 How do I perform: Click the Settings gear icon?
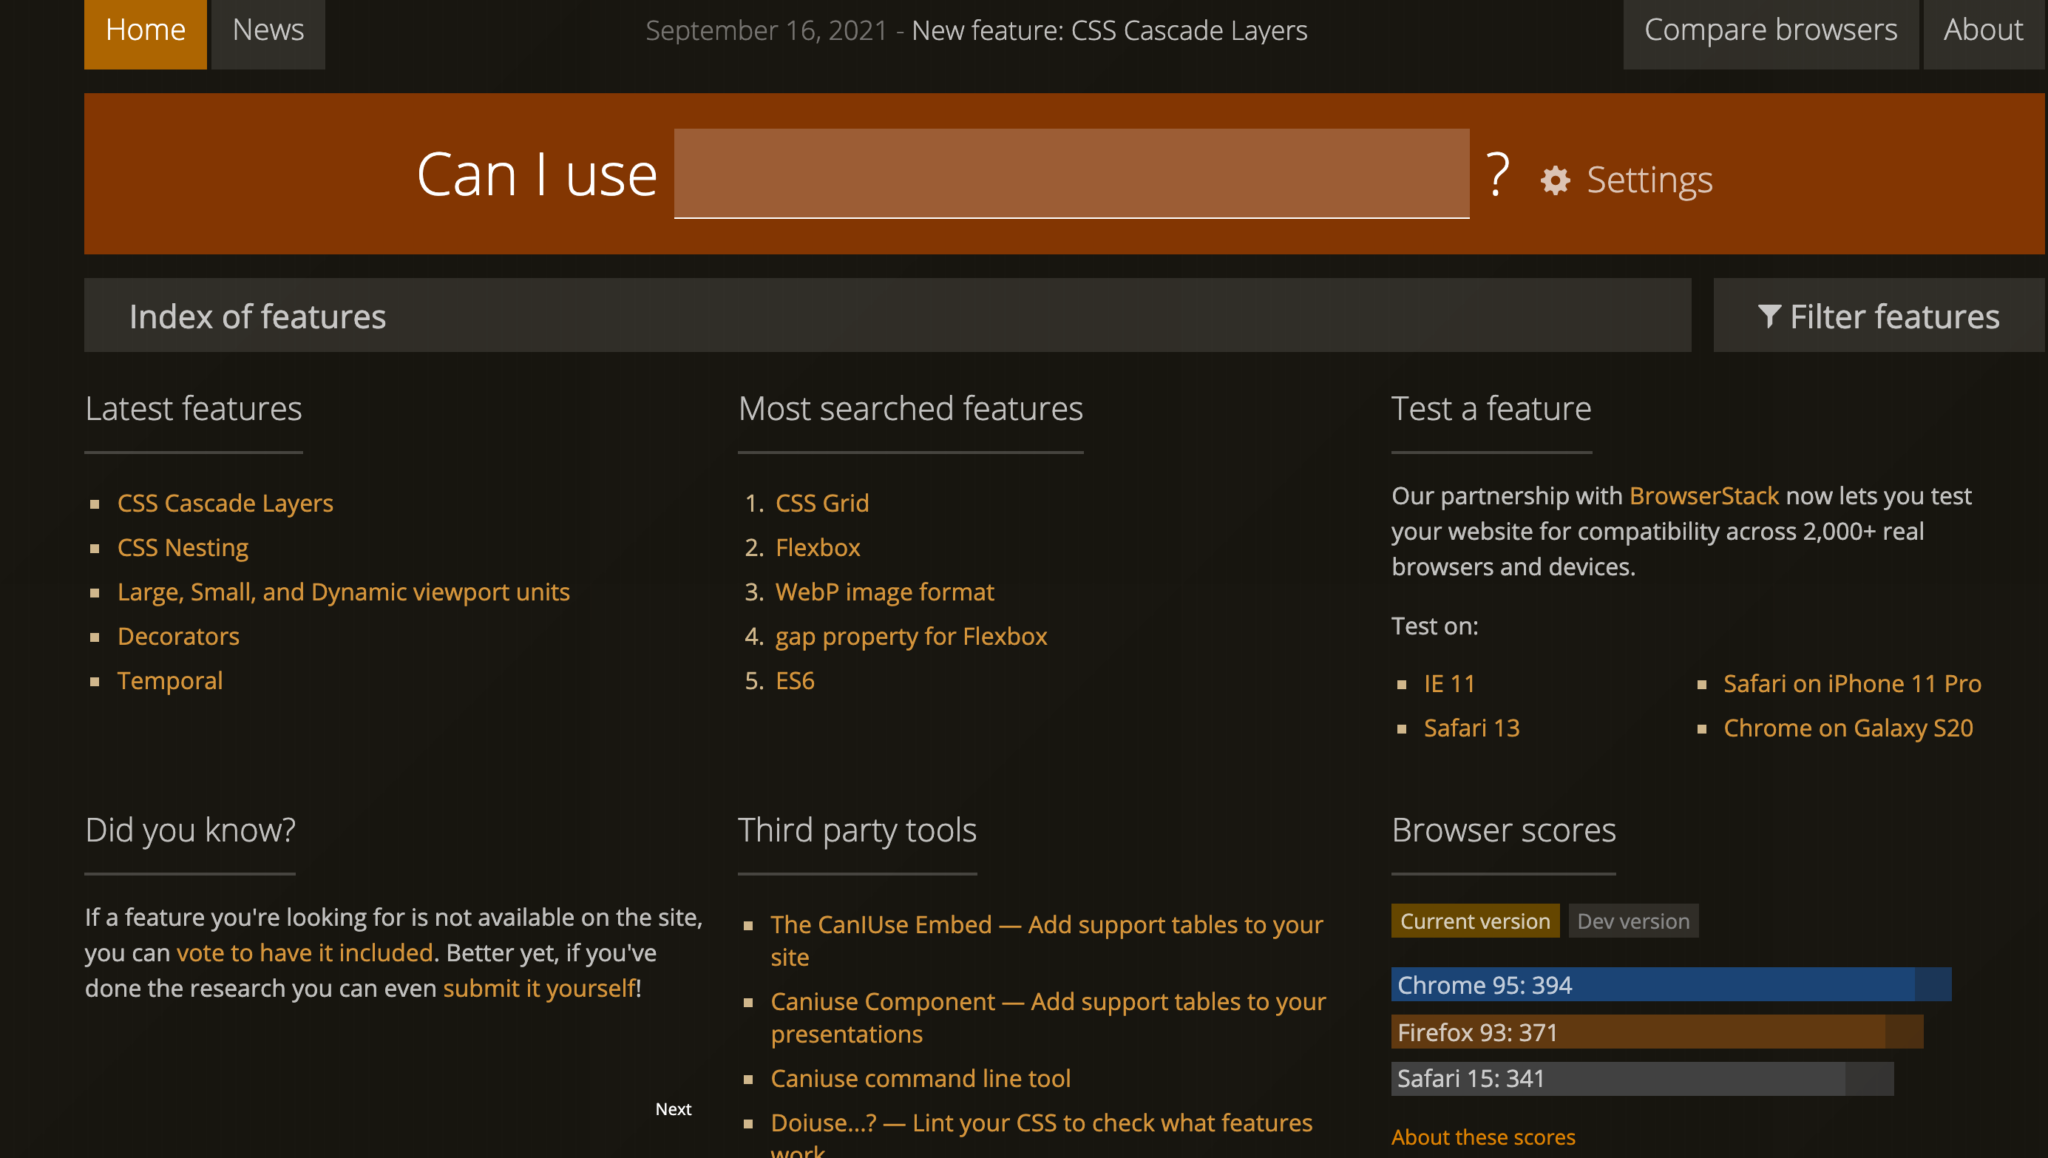point(1555,181)
